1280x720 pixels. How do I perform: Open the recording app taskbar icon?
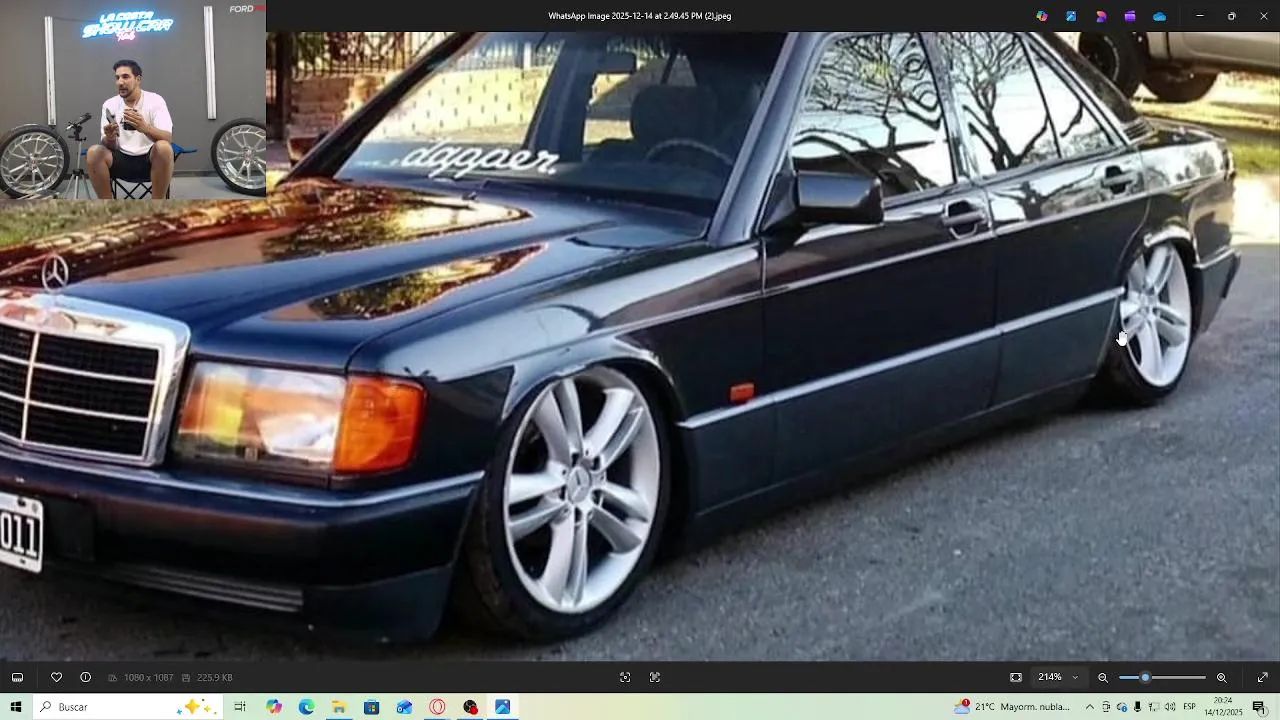470,707
